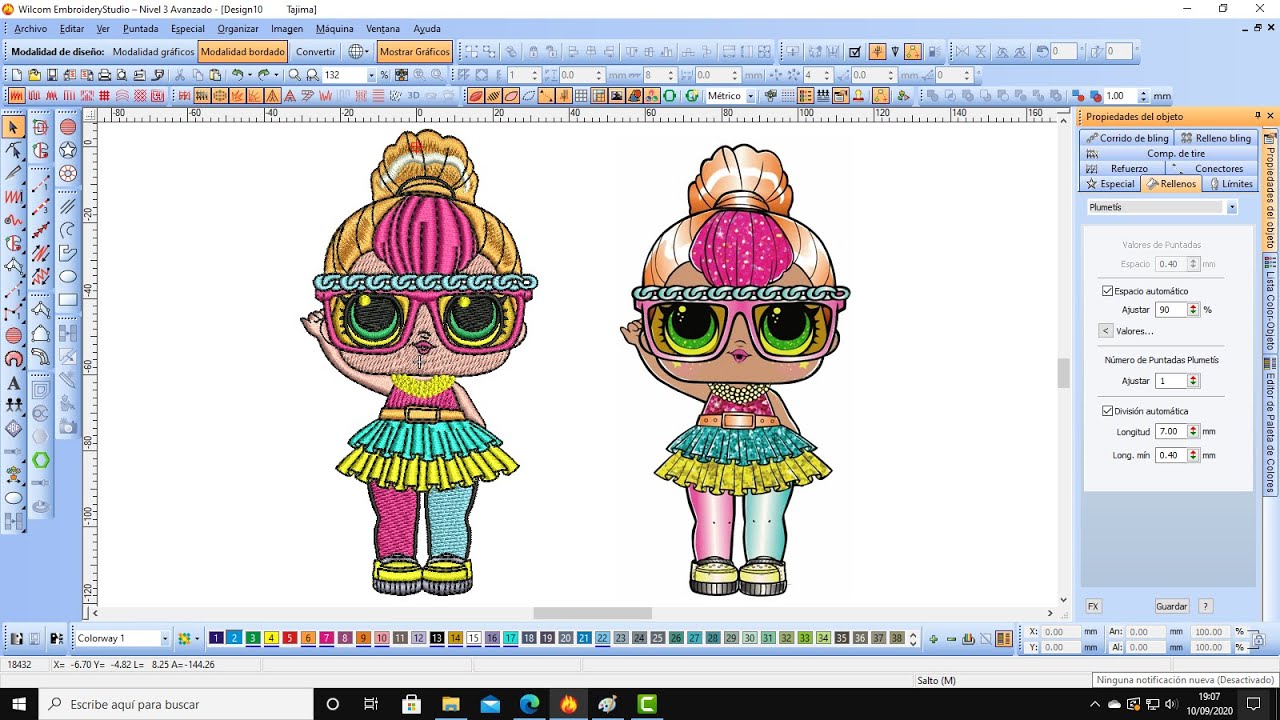The height and width of the screenshot is (720, 1280).
Task: Select color swatch number 17
Action: tap(510, 638)
